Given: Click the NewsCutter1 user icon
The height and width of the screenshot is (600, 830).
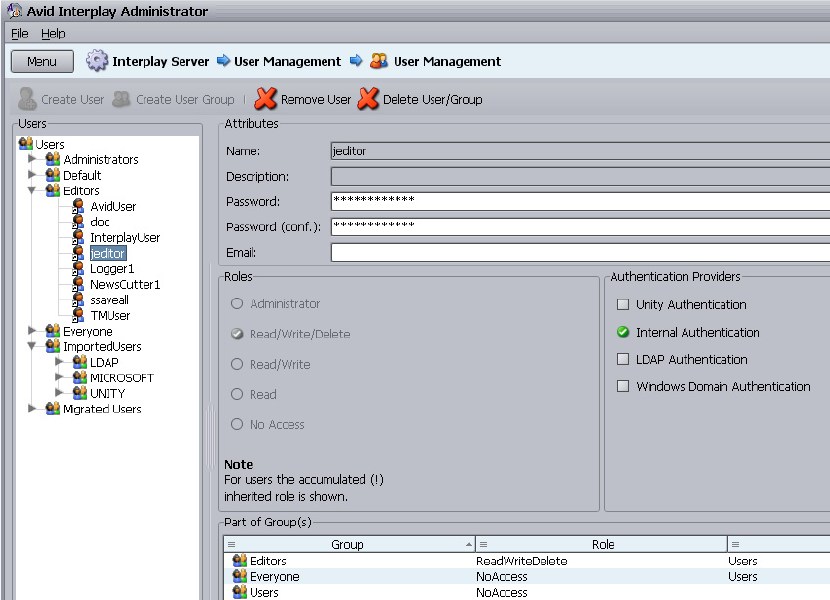Looking at the screenshot, I should [78, 284].
